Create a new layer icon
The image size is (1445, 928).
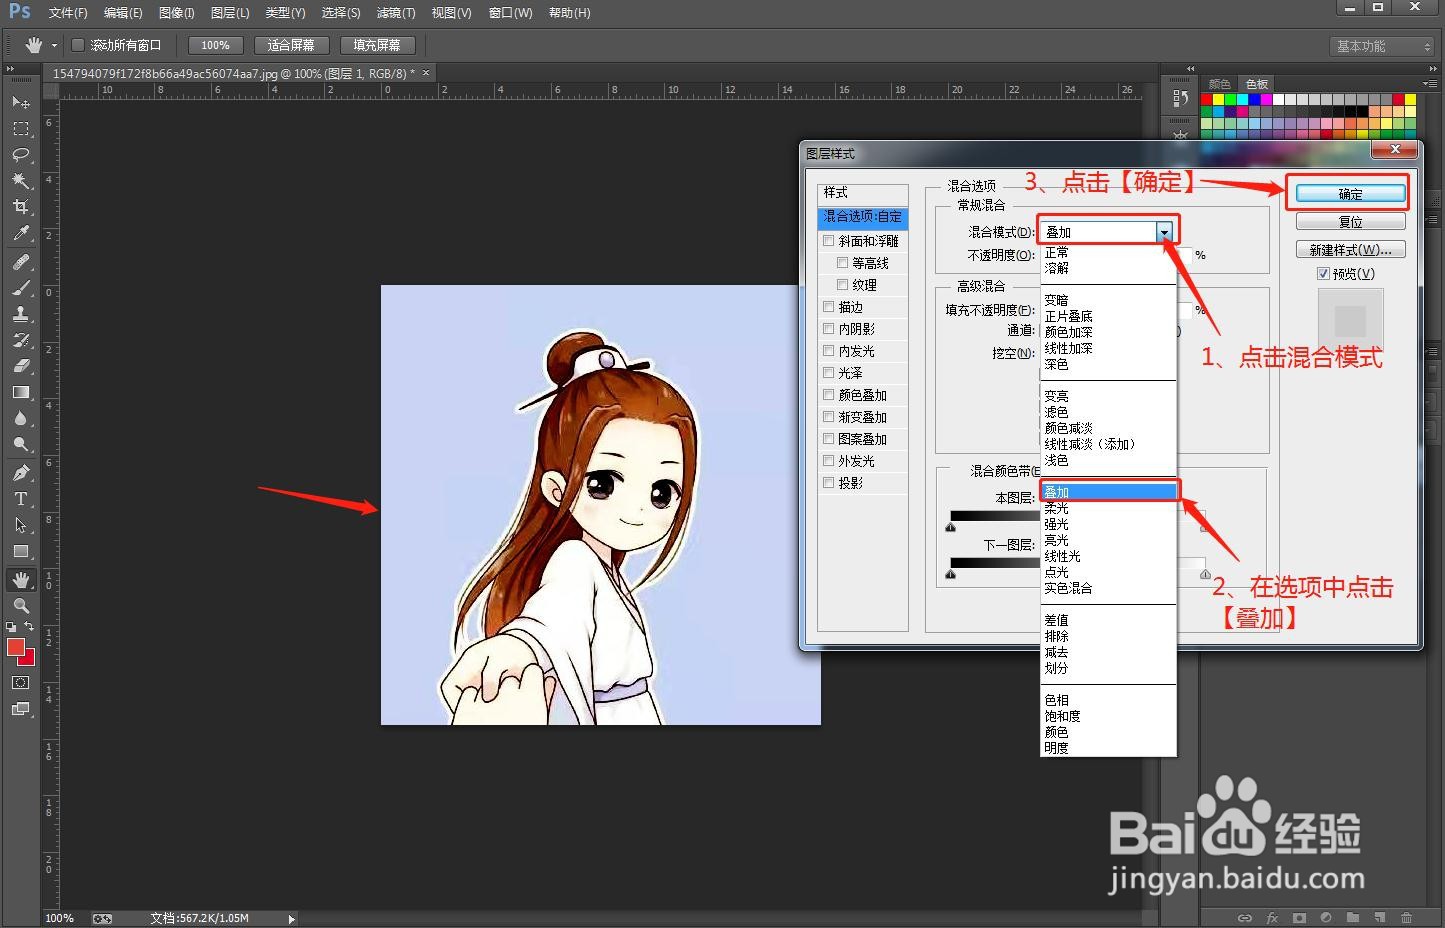pos(1380,918)
